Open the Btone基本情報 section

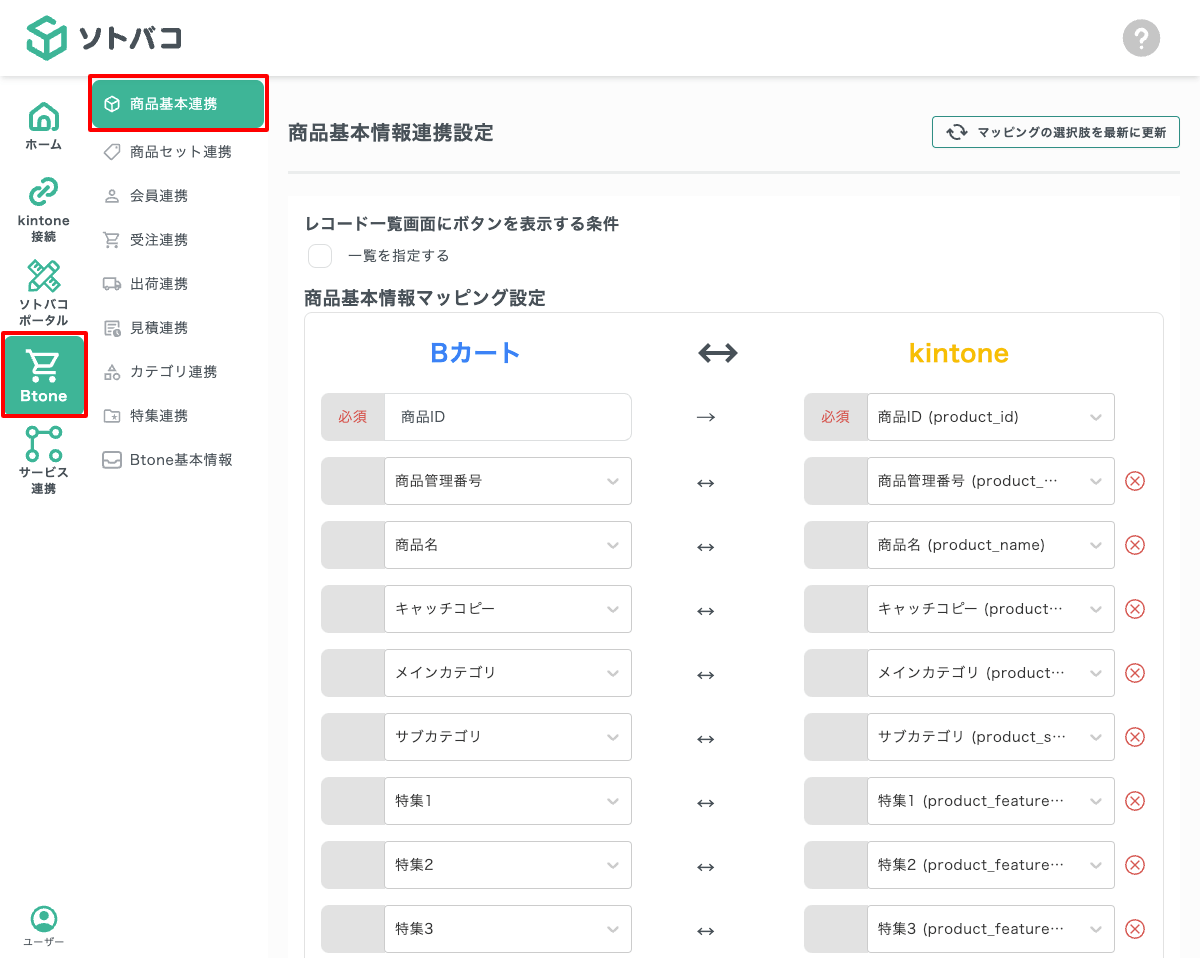pyautogui.click(x=177, y=459)
